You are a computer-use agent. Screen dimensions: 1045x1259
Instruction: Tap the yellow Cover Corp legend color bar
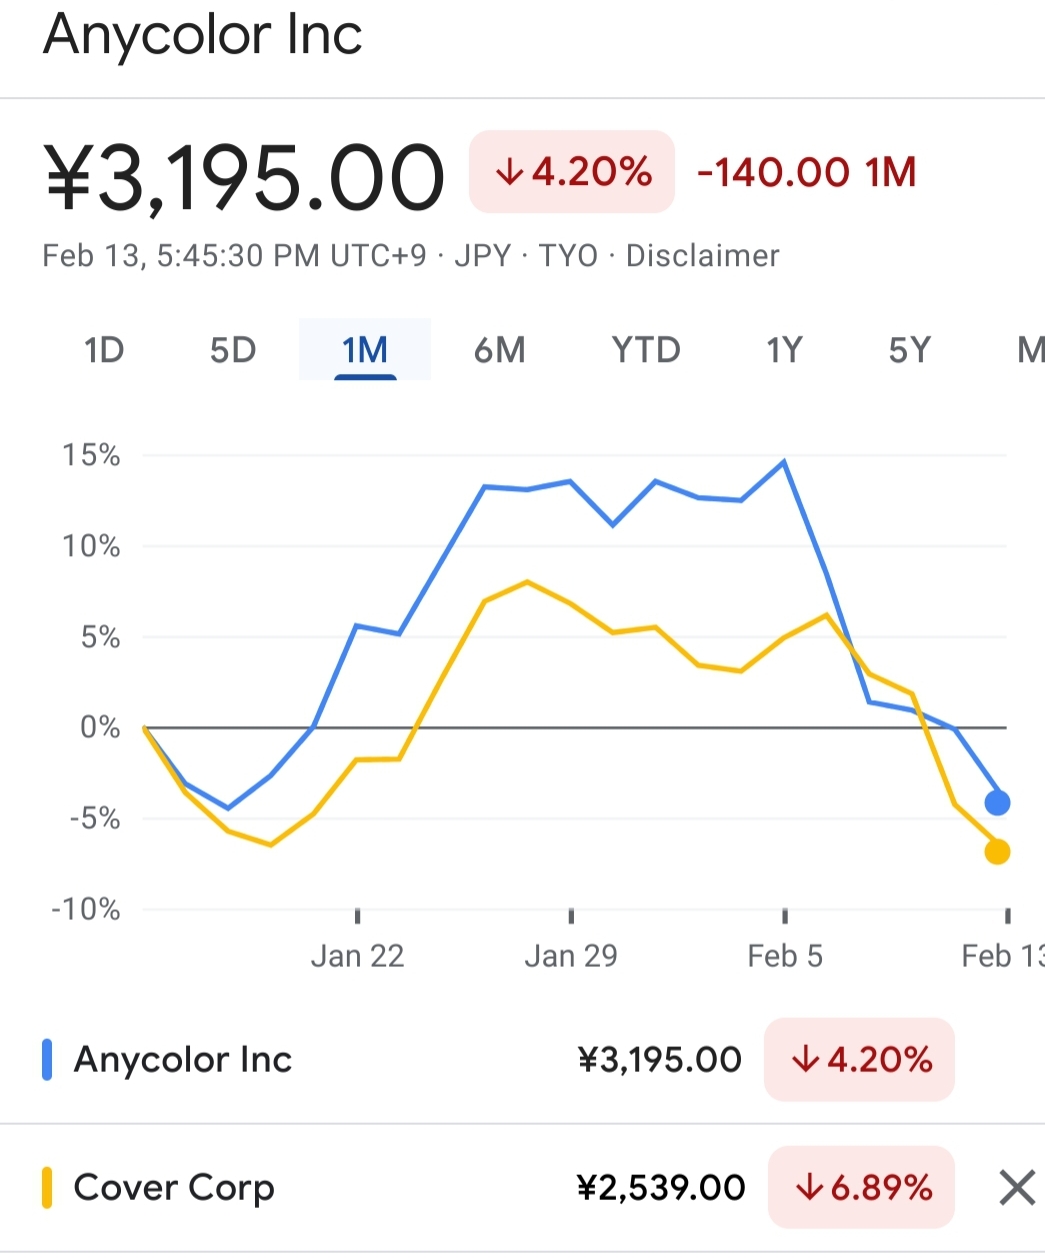47,1188
